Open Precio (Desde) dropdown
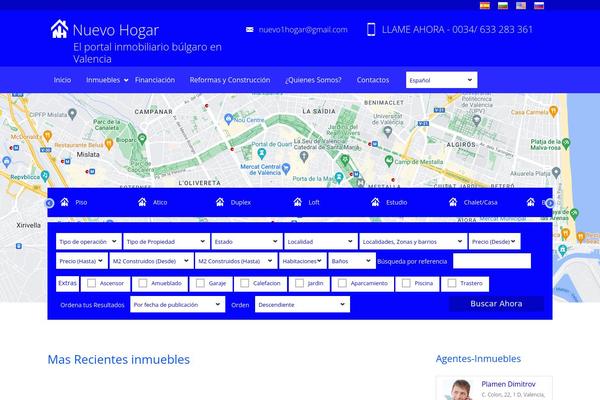This screenshot has height=400, width=600. 494,242
